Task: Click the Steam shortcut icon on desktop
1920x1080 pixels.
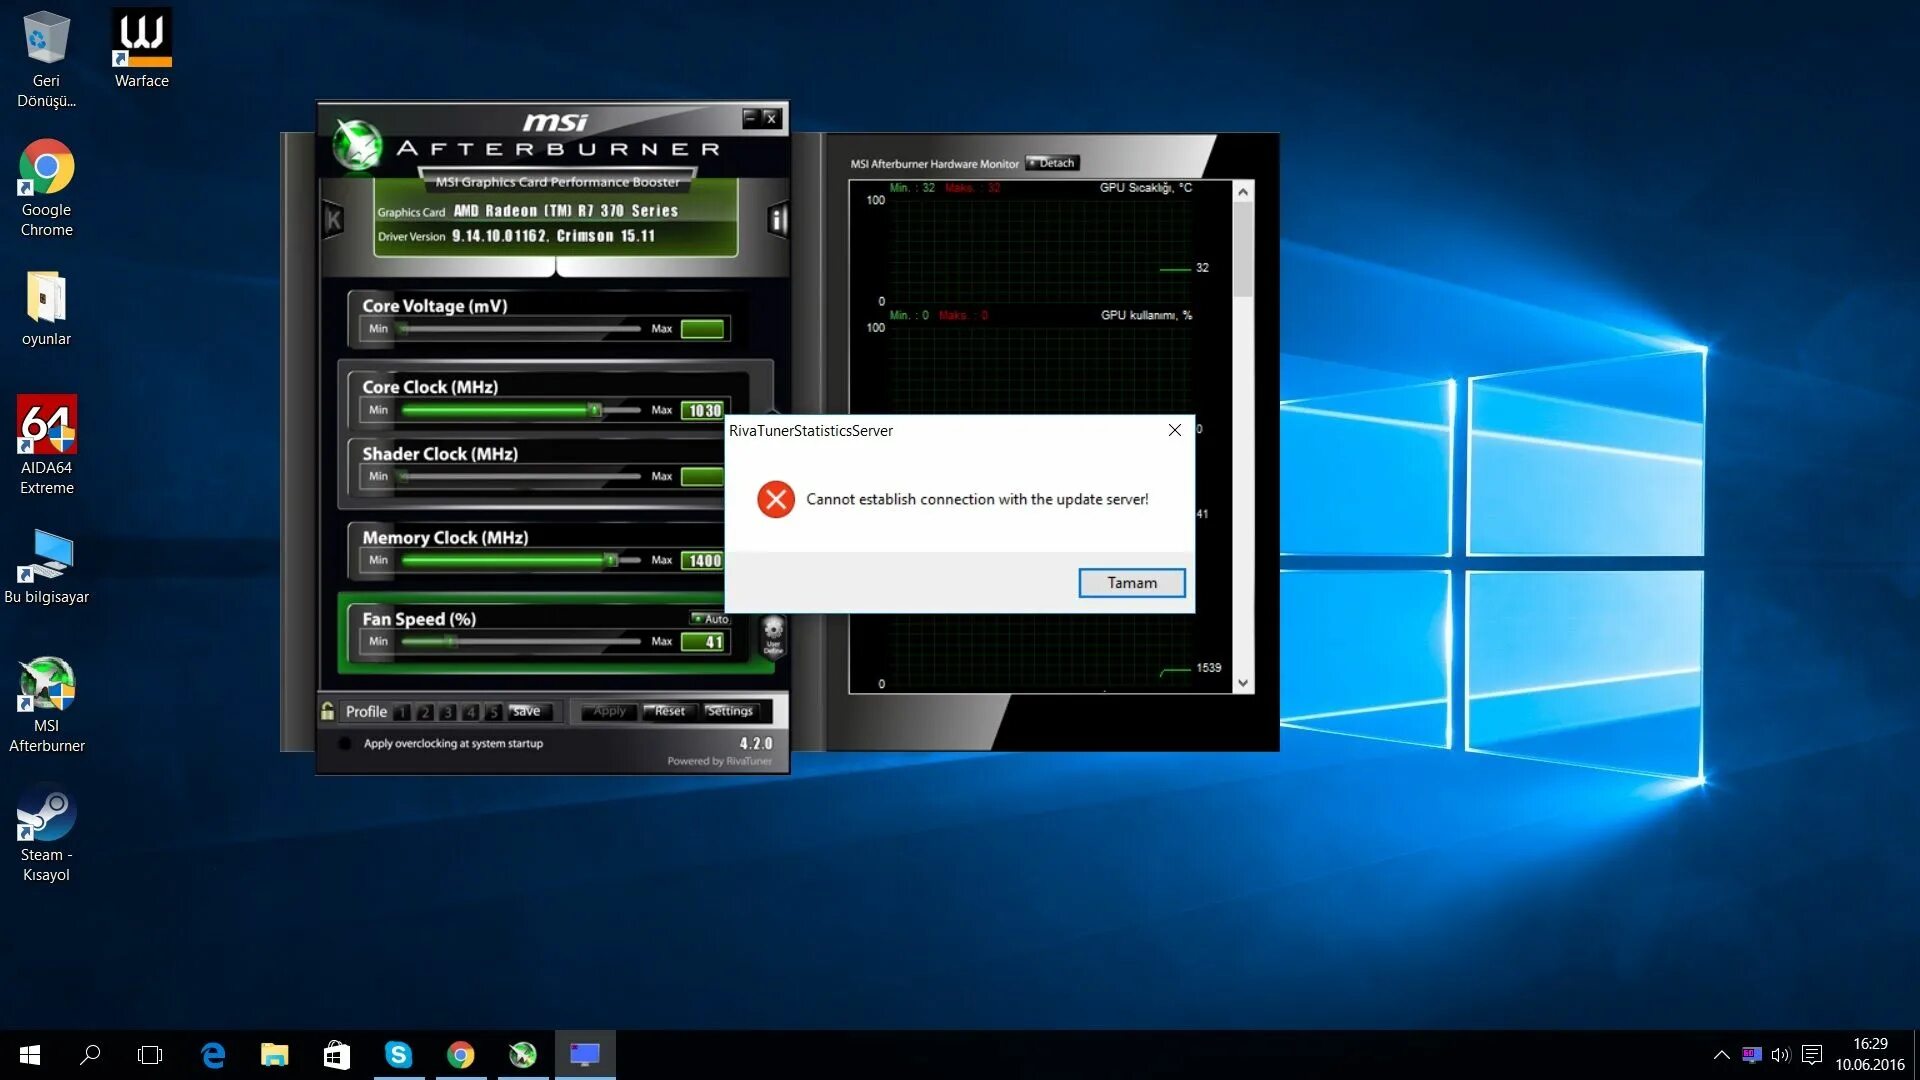Action: pyautogui.click(x=44, y=818)
